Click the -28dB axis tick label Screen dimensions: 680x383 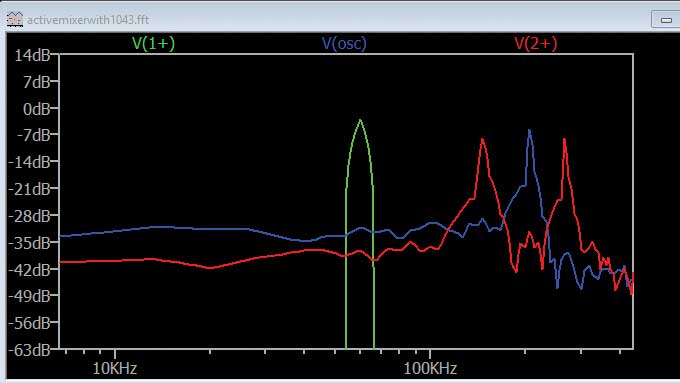(29, 216)
